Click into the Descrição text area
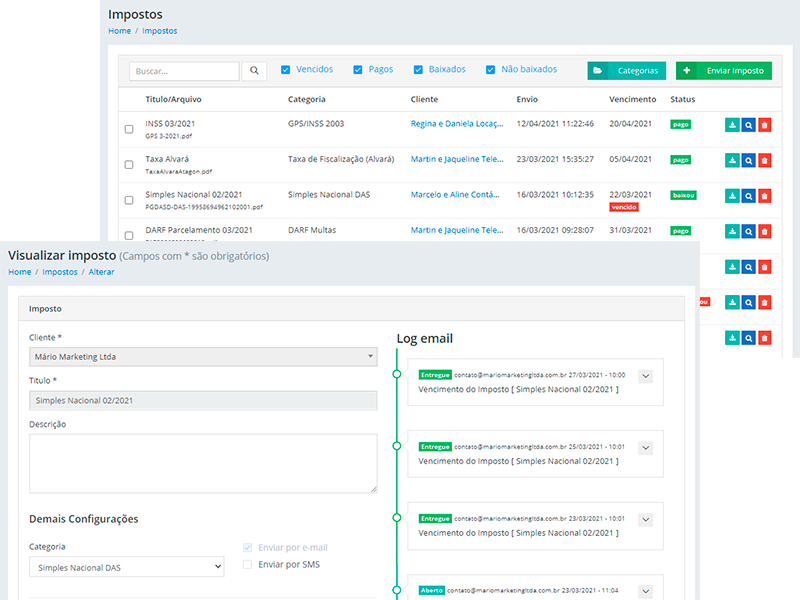This screenshot has width=800, height=600. 203,462
